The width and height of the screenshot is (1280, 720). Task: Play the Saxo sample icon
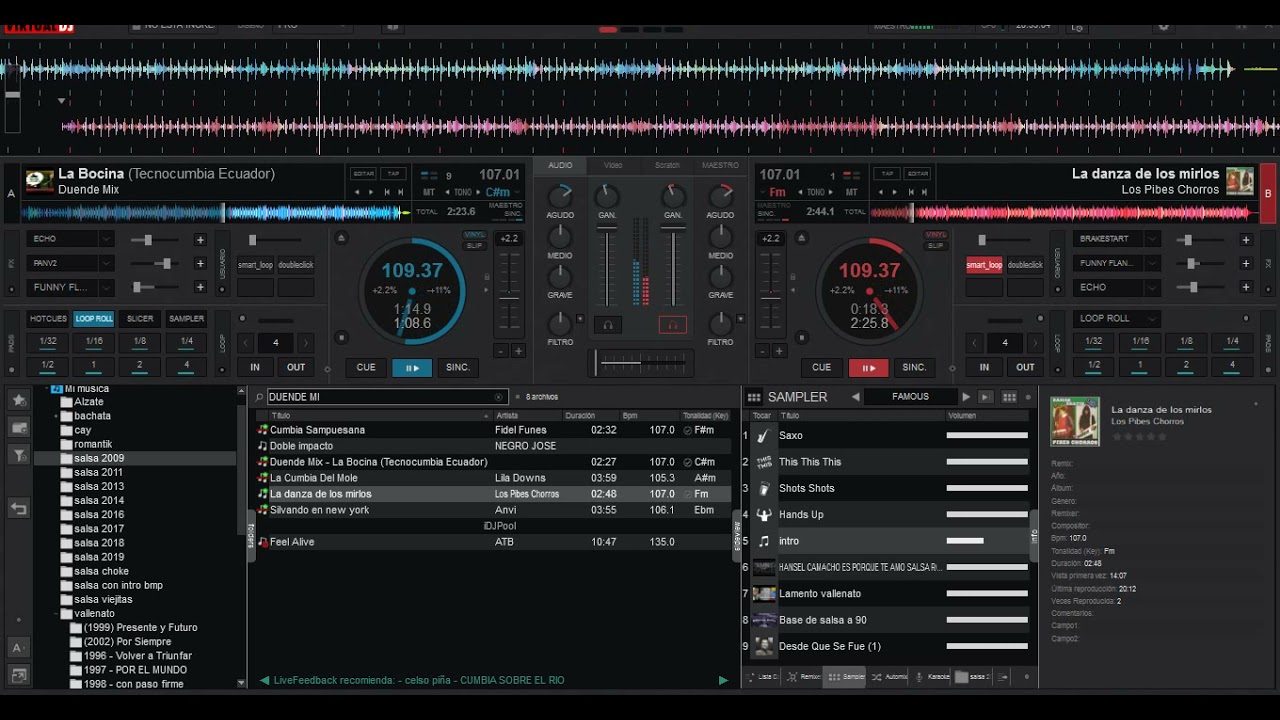[764, 436]
